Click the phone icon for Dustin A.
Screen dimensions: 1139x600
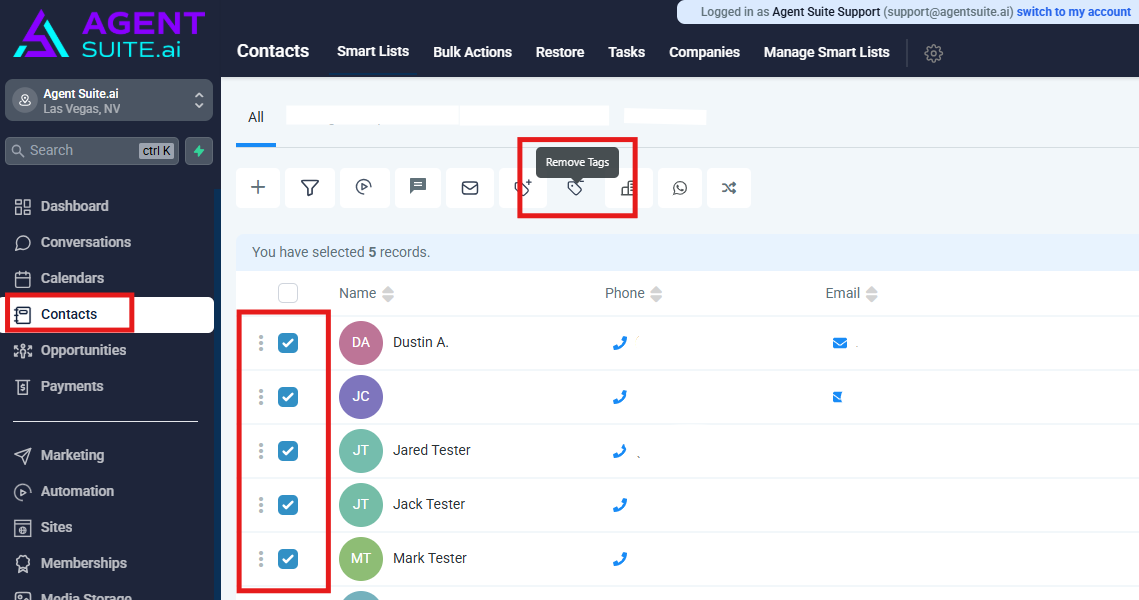[620, 343]
